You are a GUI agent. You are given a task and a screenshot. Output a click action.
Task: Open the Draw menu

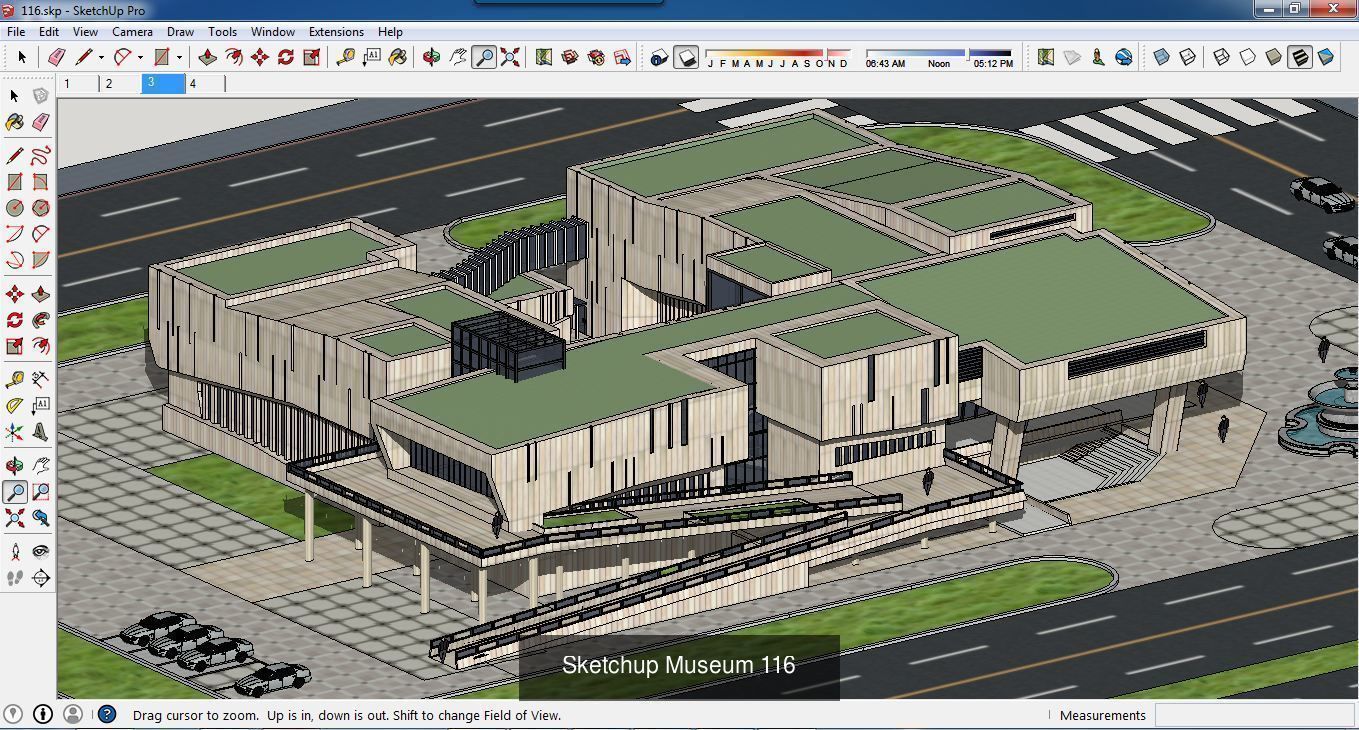click(x=180, y=31)
